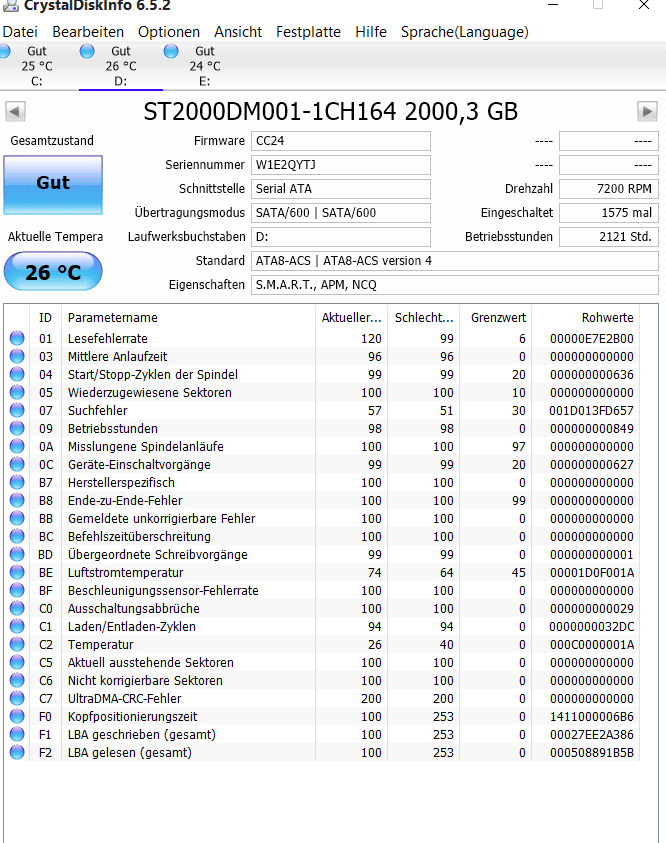Open the Bearbeiten menu

pos(88,32)
